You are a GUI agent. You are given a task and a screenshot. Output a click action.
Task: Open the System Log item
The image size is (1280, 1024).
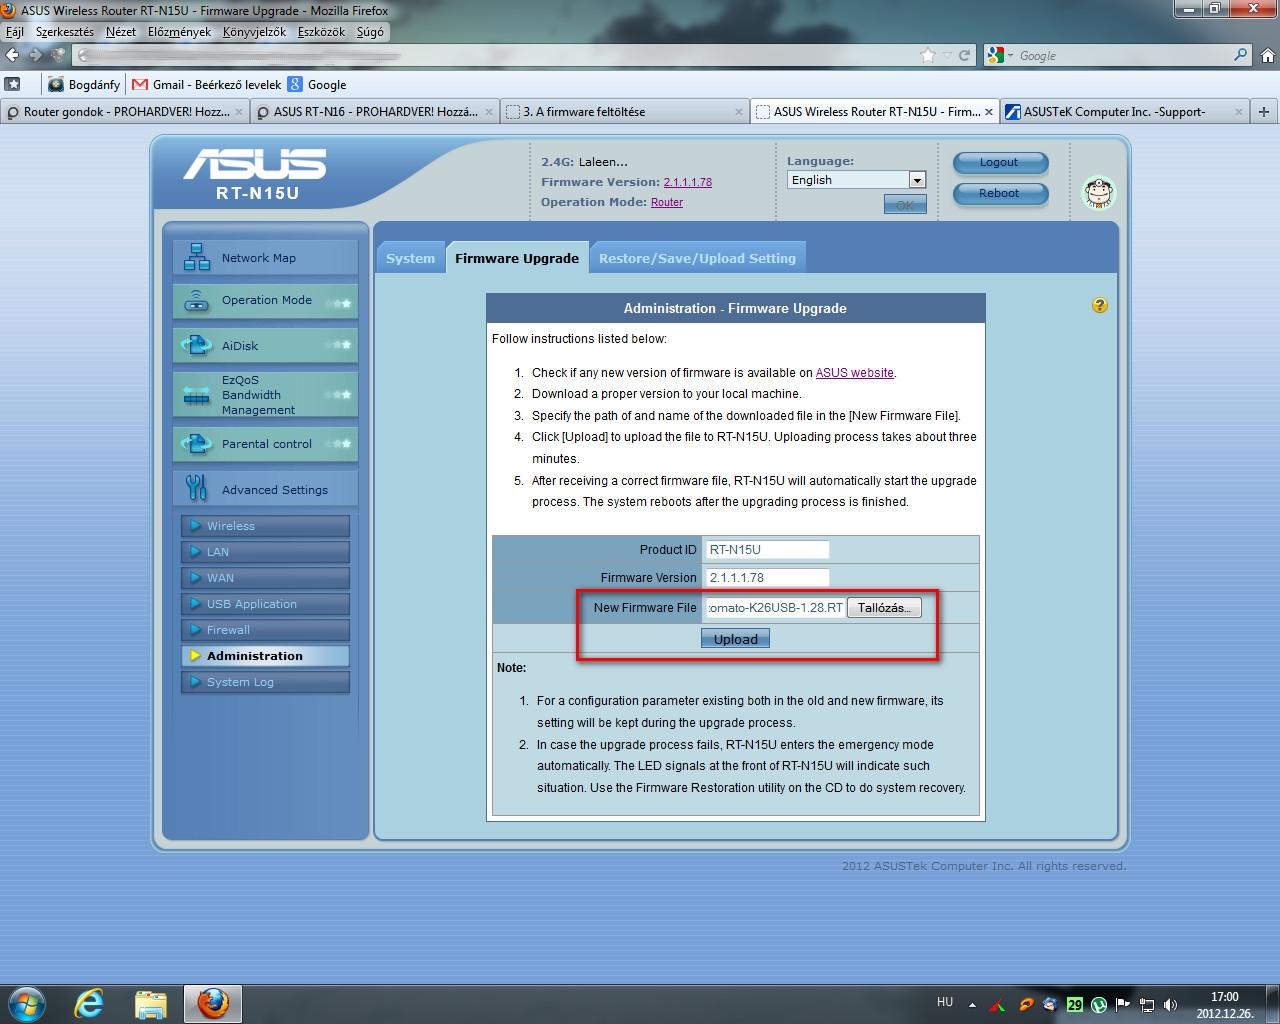coord(266,682)
